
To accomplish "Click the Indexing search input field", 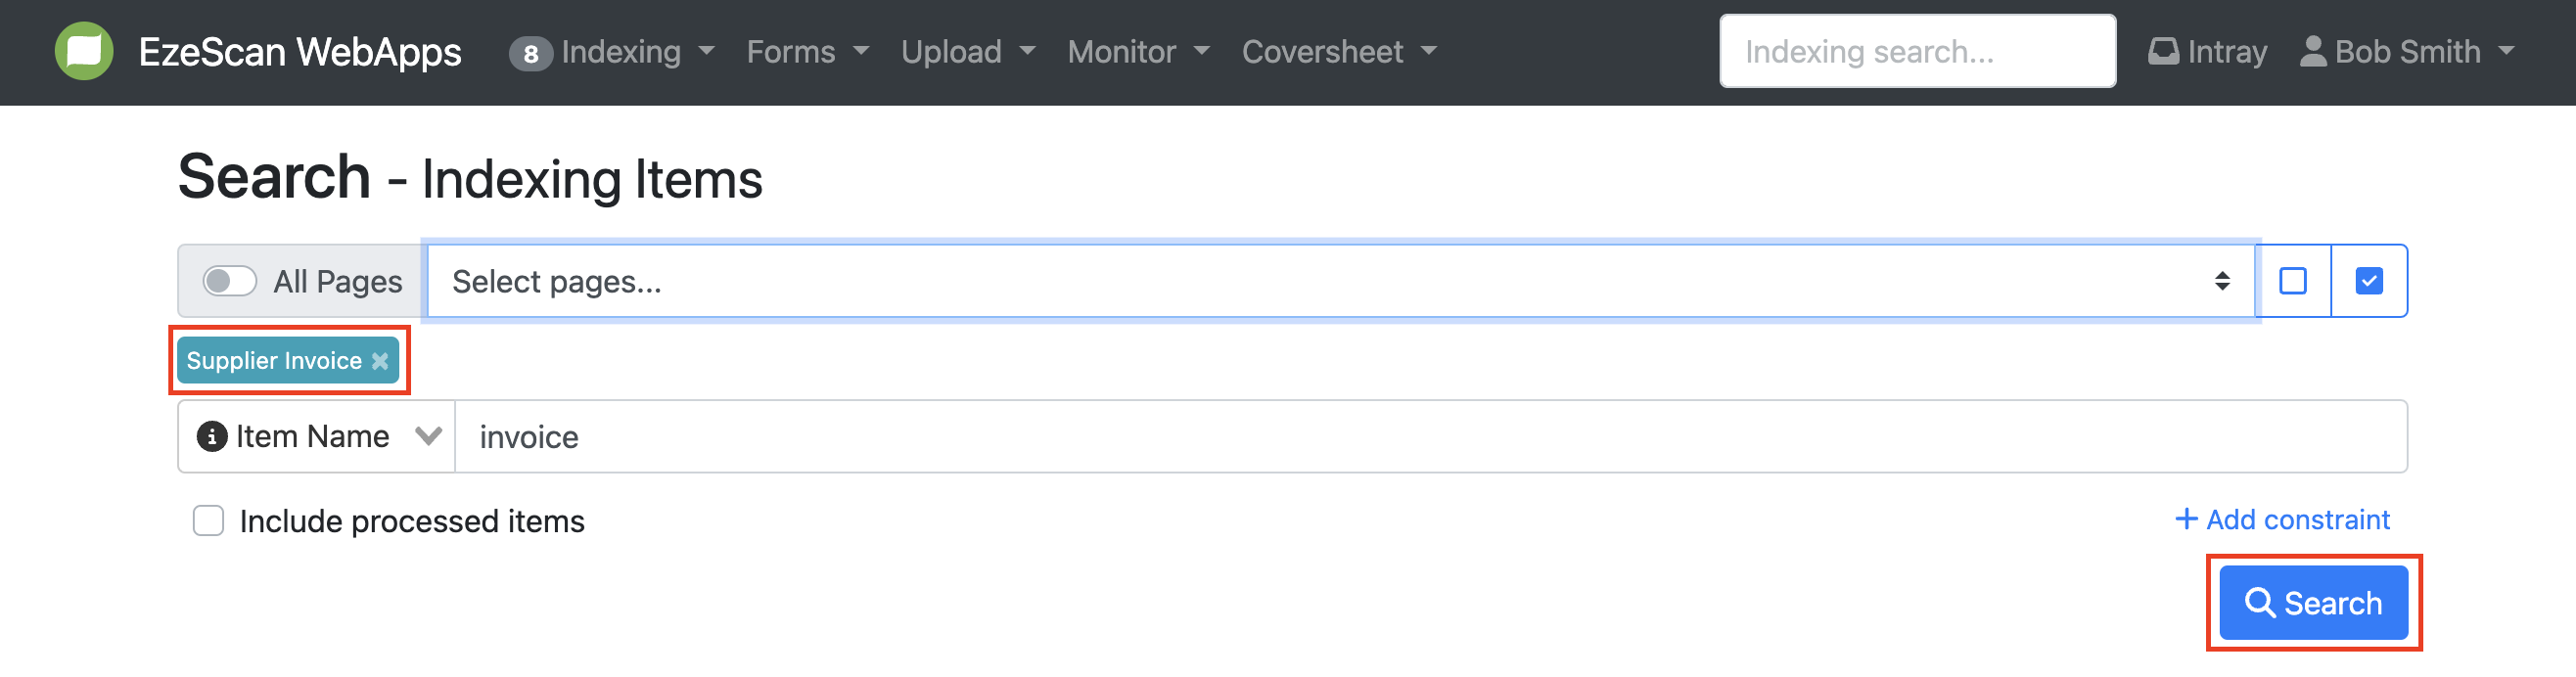I will (1916, 52).
